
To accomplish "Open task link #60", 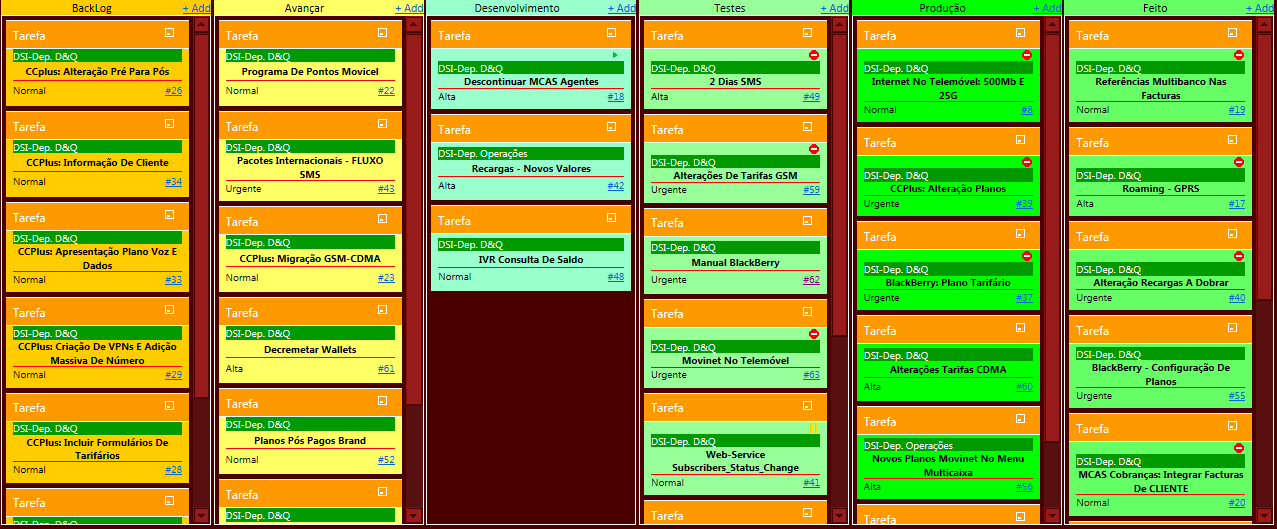I will pos(1024,387).
